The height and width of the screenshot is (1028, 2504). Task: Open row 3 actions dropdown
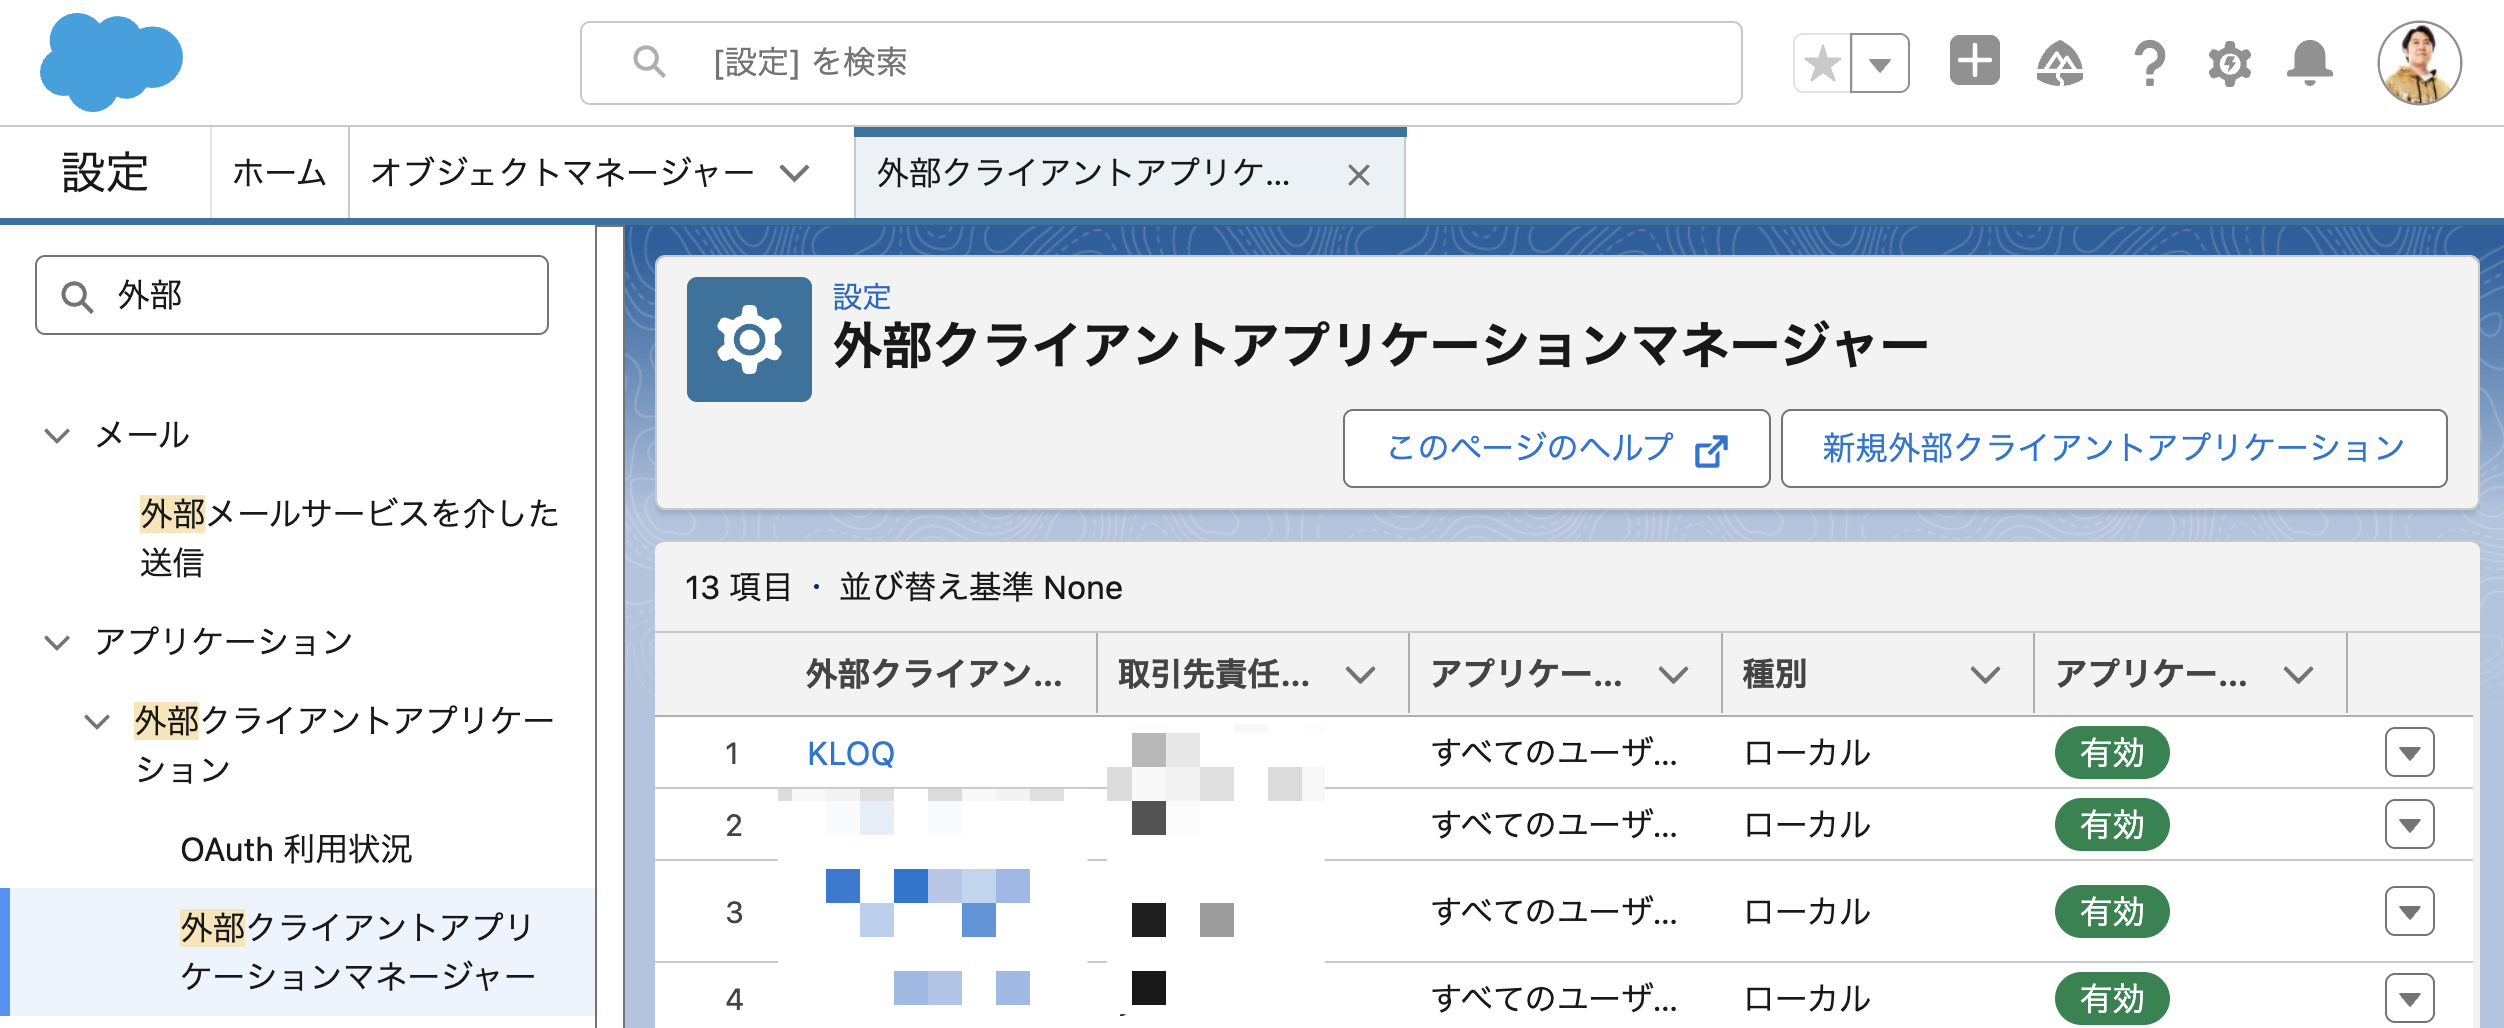point(2409,911)
